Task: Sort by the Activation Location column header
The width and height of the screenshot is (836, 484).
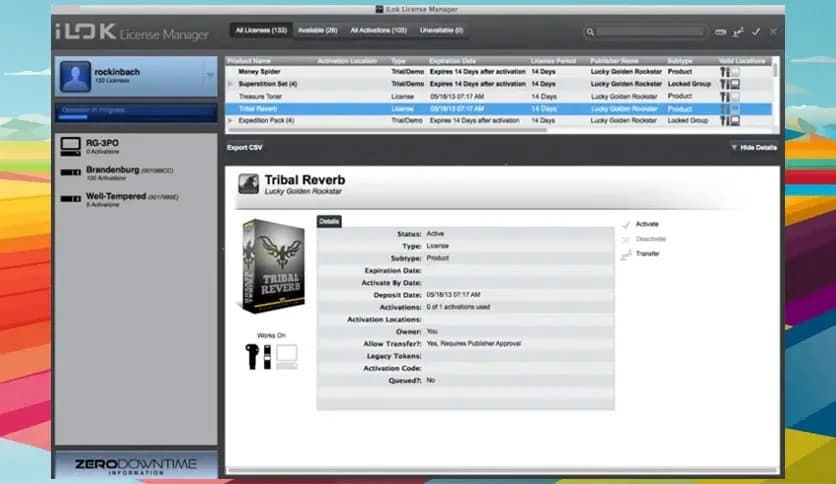Action: click(347, 61)
